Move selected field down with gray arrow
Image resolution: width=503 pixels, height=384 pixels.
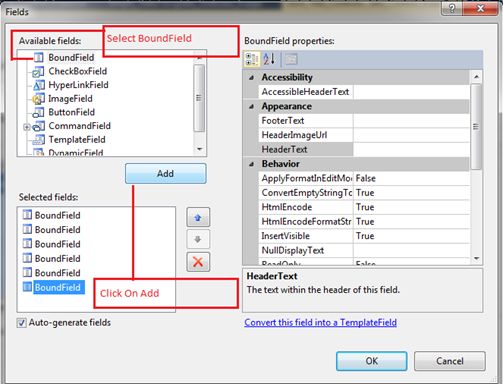198,239
